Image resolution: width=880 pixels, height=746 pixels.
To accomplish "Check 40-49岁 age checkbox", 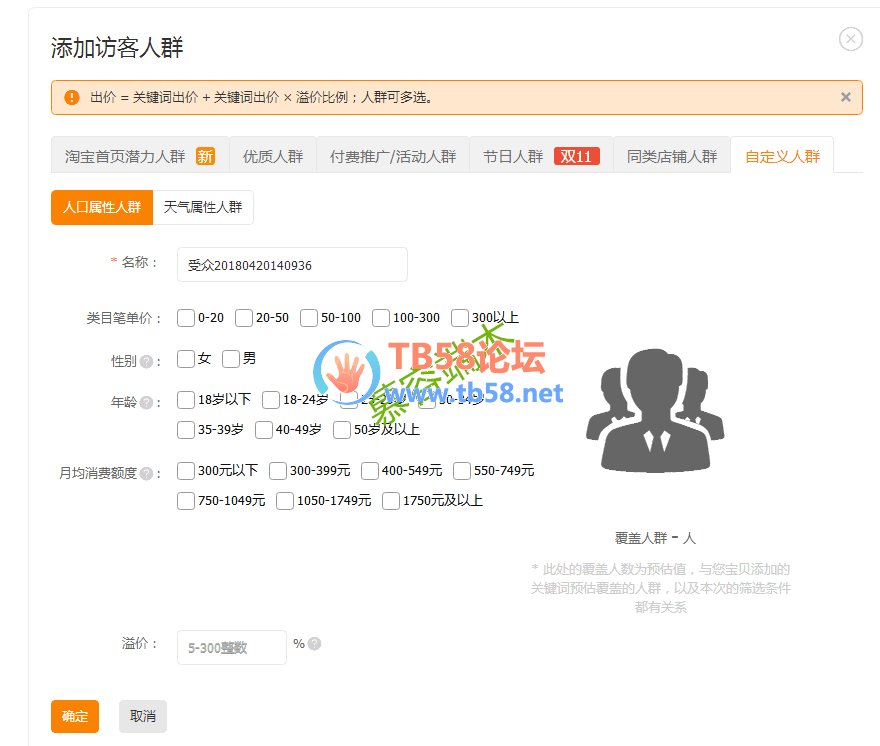I will click(x=264, y=430).
